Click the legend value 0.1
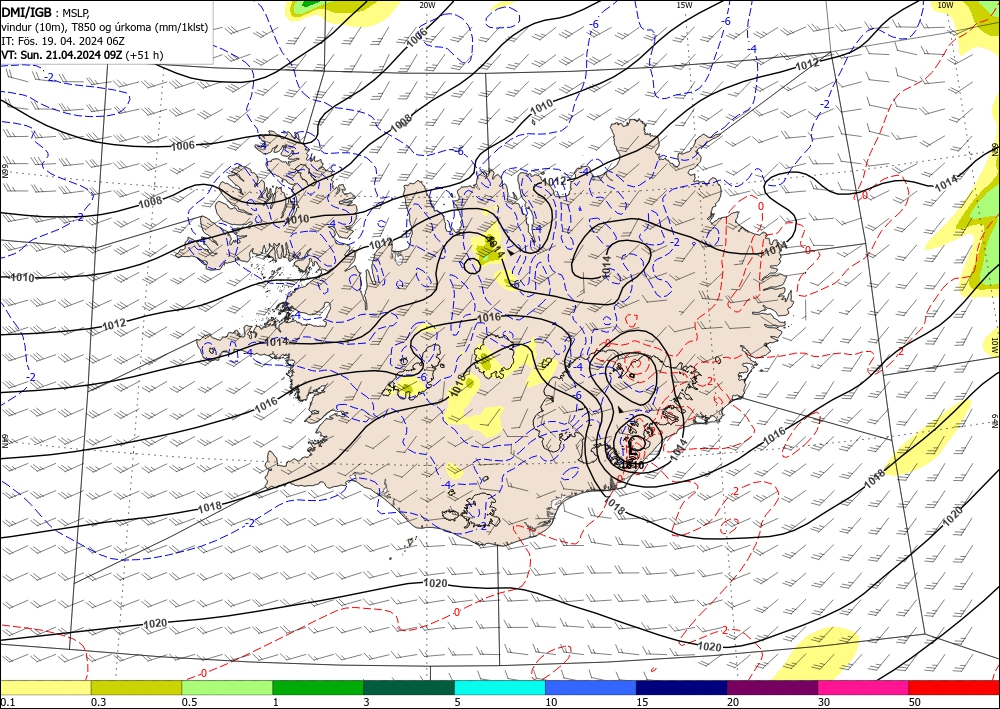Image resolution: width=1000 pixels, height=709 pixels. [x=8, y=702]
